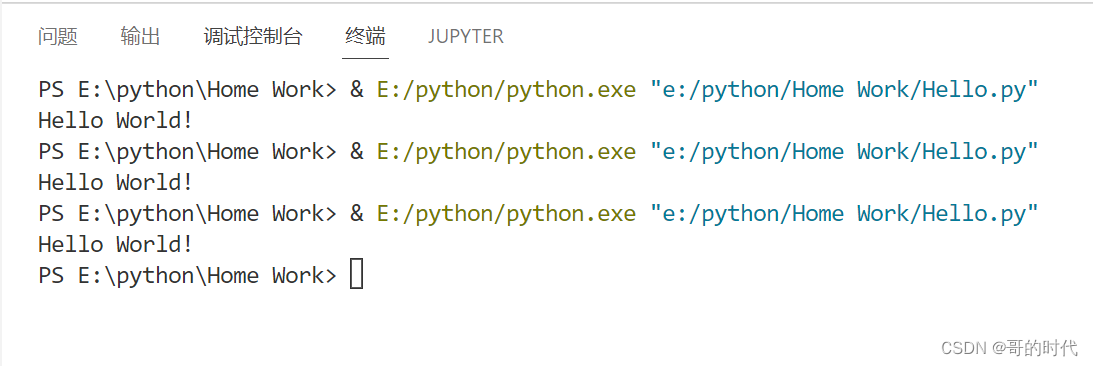
Task: Click the ampersand in the third command
Action: click(x=357, y=213)
